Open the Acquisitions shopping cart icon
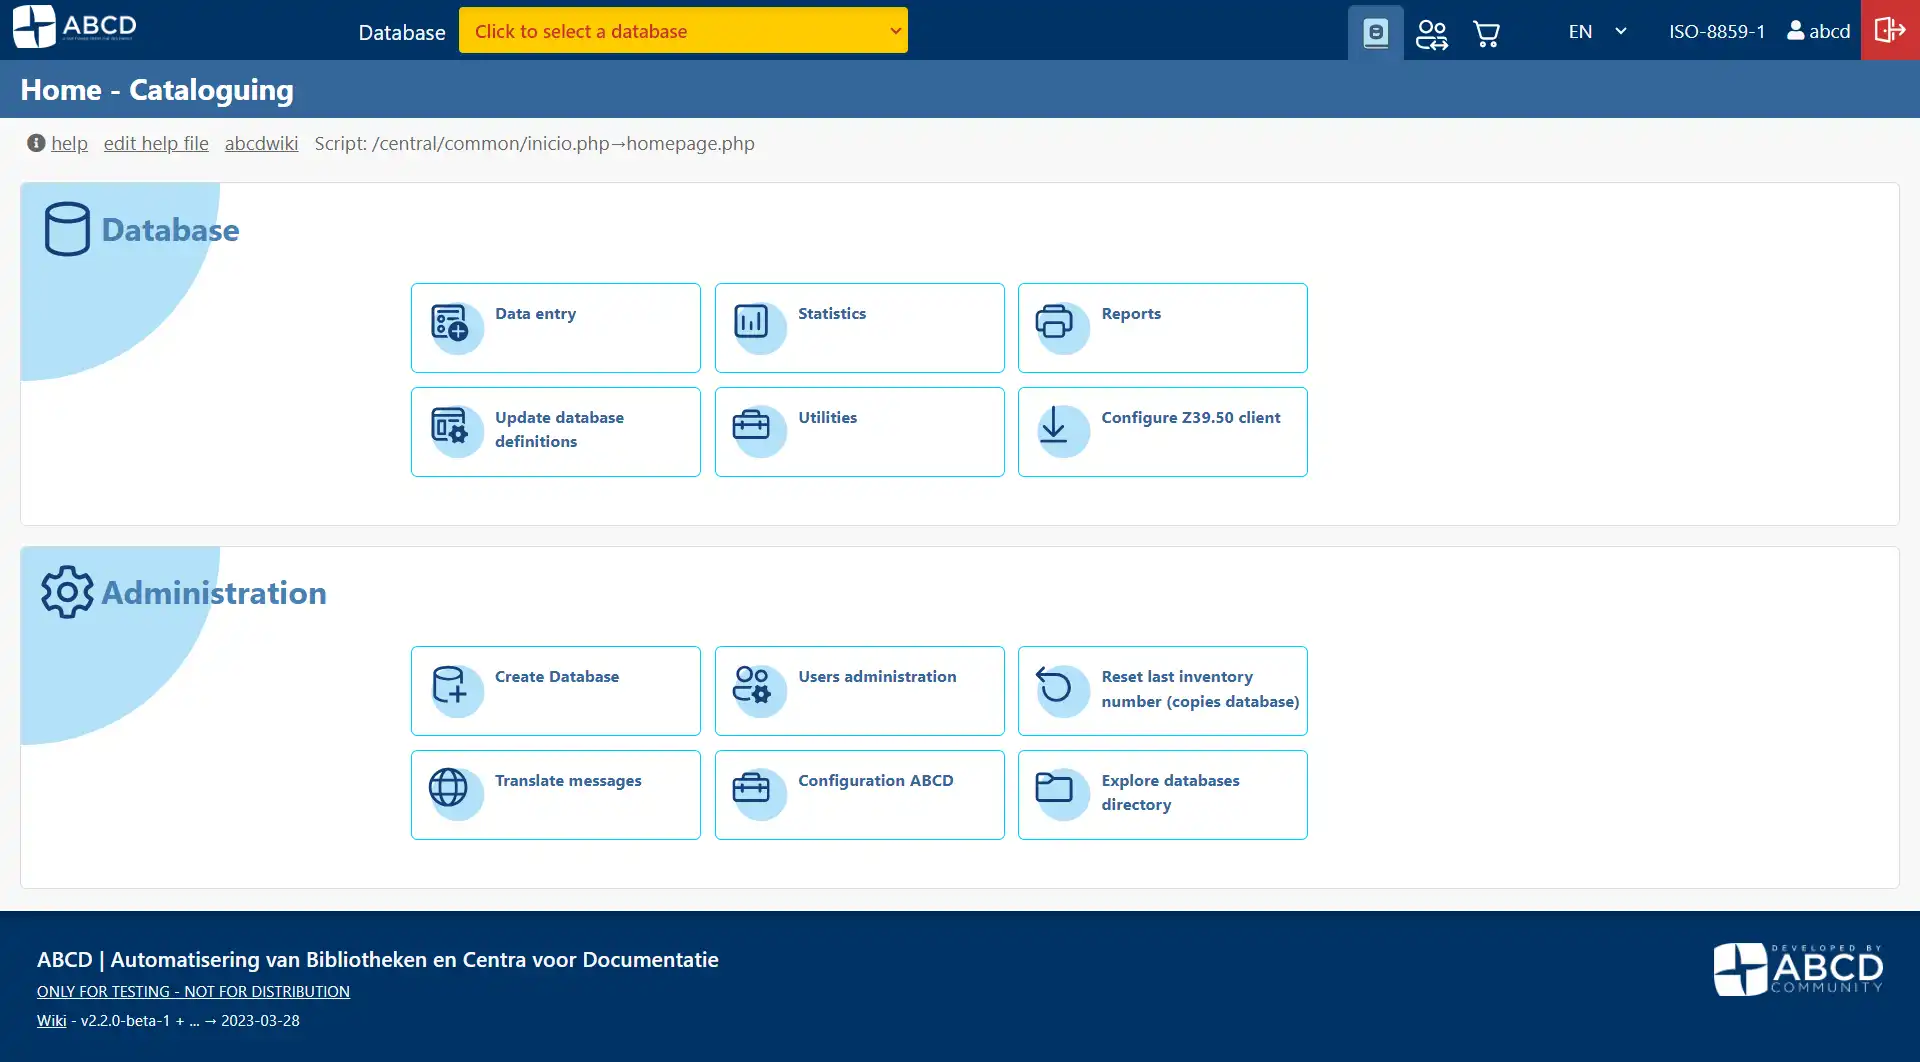The height and width of the screenshot is (1062, 1920). 1486,34
